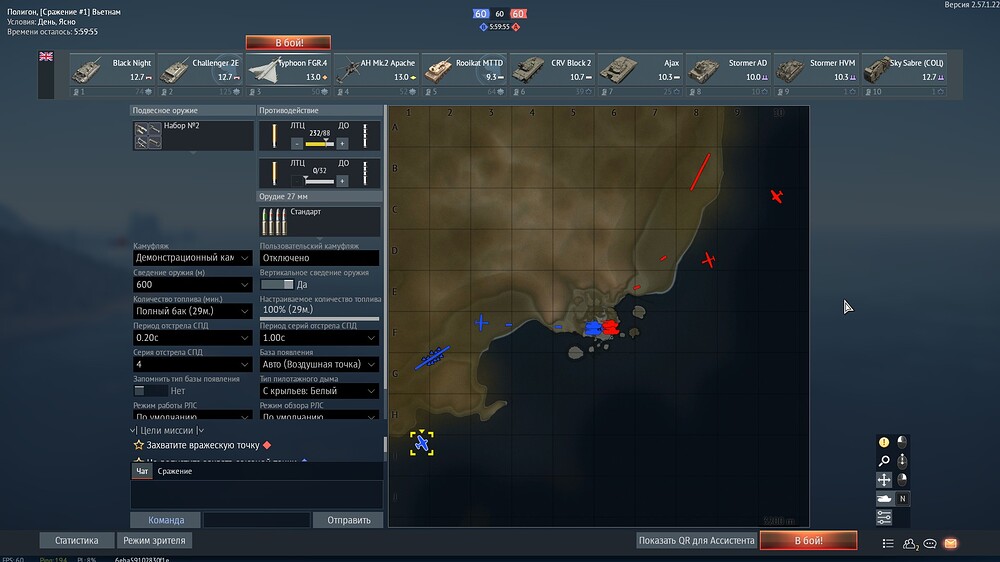Click the yellow map ping warning icon
Viewport: 1000px width, 562px height.
884,442
